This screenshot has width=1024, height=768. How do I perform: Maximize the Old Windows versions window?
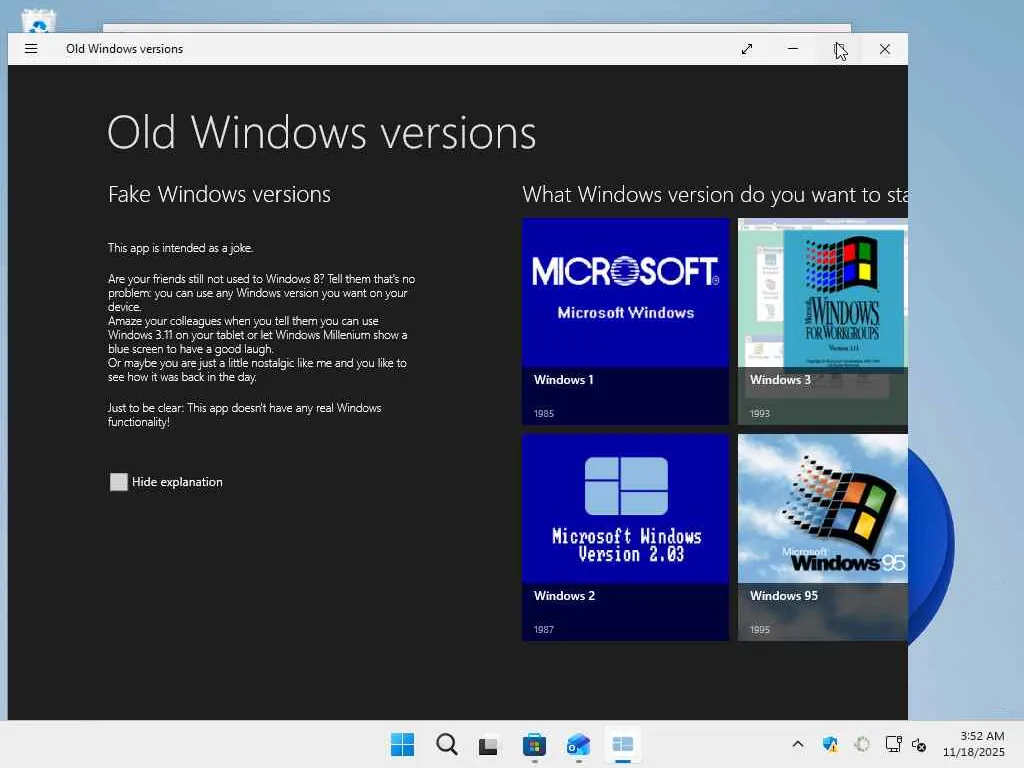coord(839,49)
